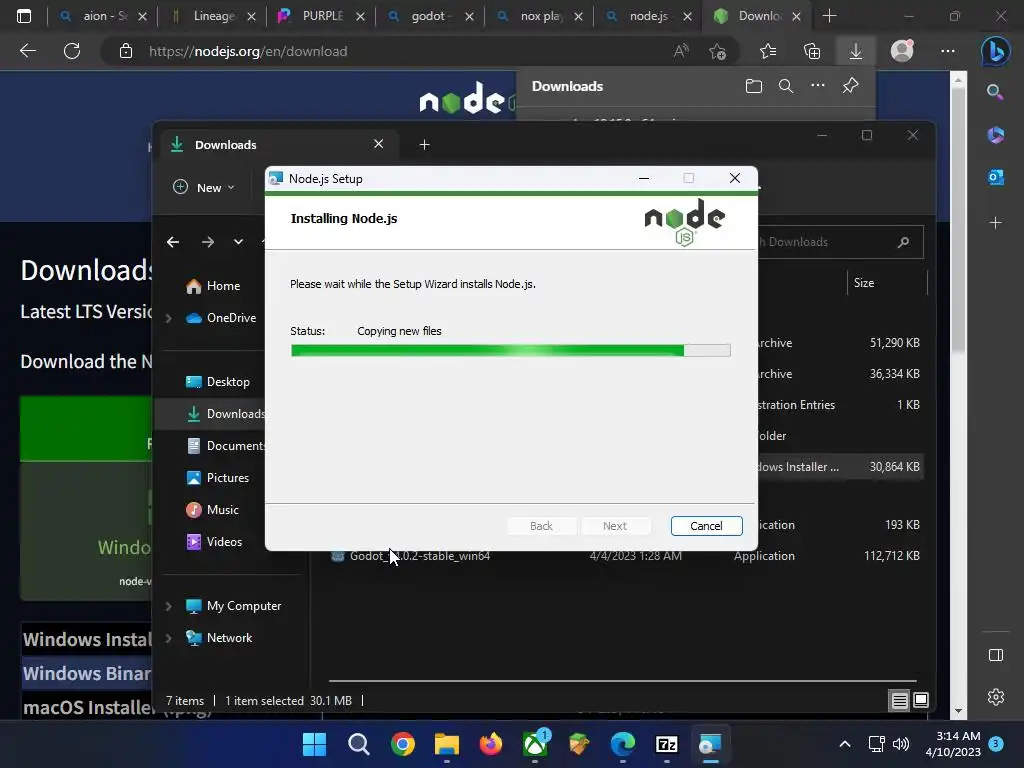The width and height of the screenshot is (1024, 768).
Task: Expand the OneDrive tree node
Action: point(168,318)
